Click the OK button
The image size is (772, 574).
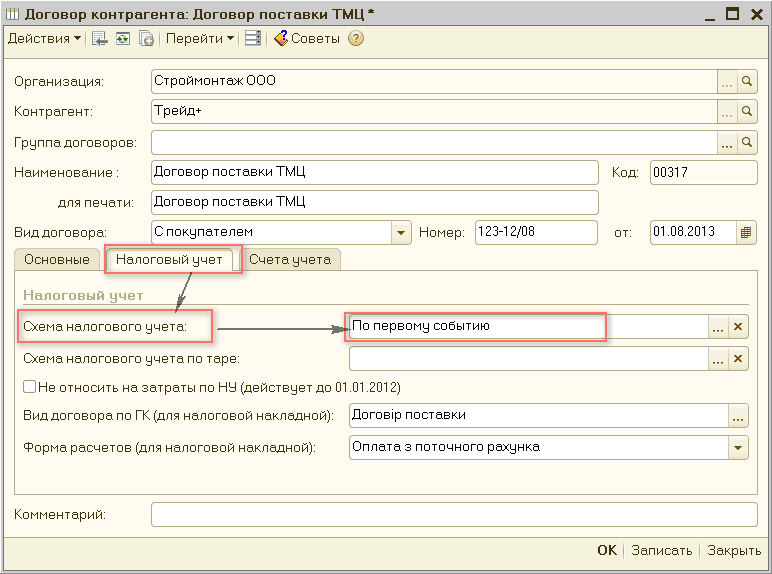606,551
